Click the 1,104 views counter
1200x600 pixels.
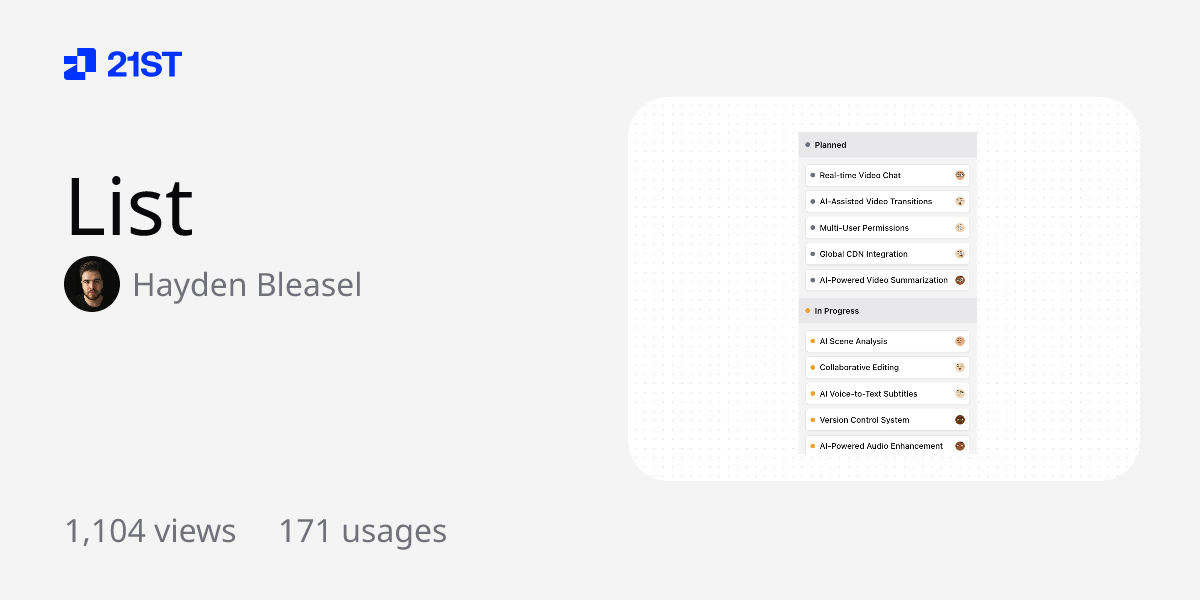(150, 531)
